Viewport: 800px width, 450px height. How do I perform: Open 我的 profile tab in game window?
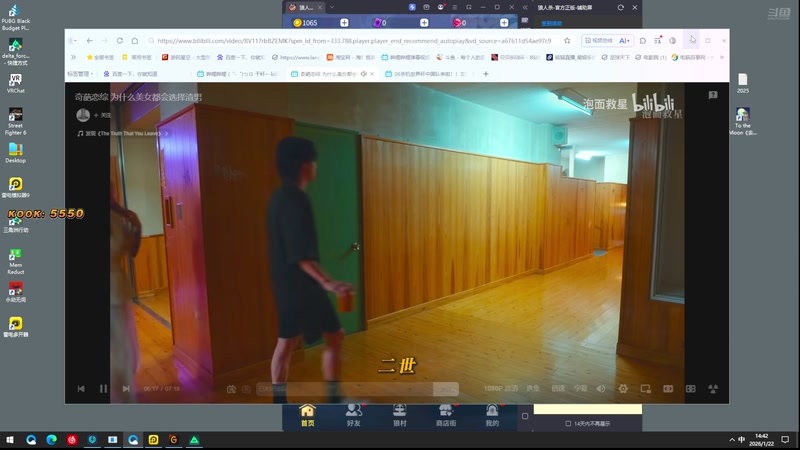492,415
